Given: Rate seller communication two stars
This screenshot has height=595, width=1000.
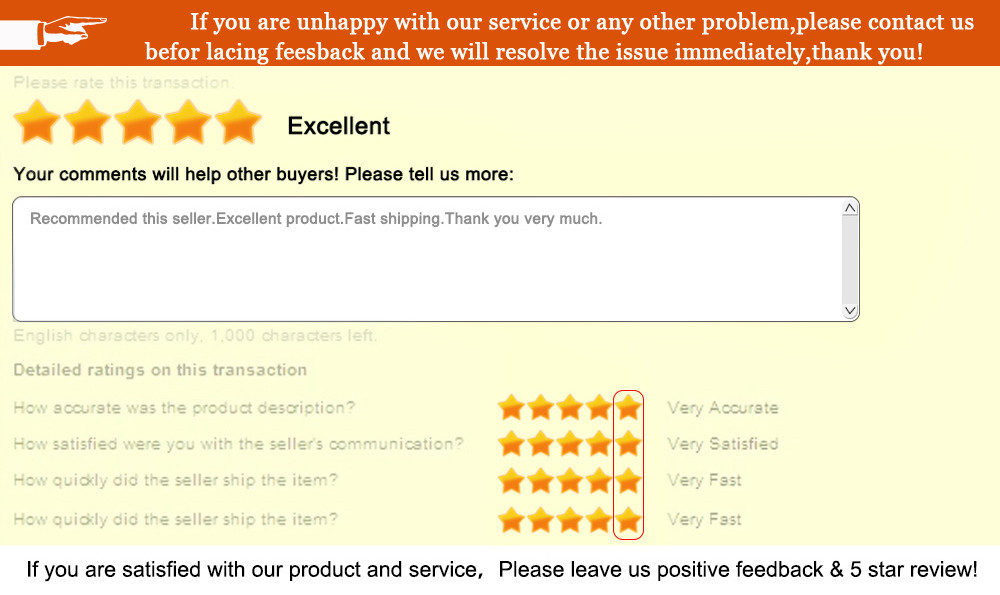Looking at the screenshot, I should [x=541, y=443].
